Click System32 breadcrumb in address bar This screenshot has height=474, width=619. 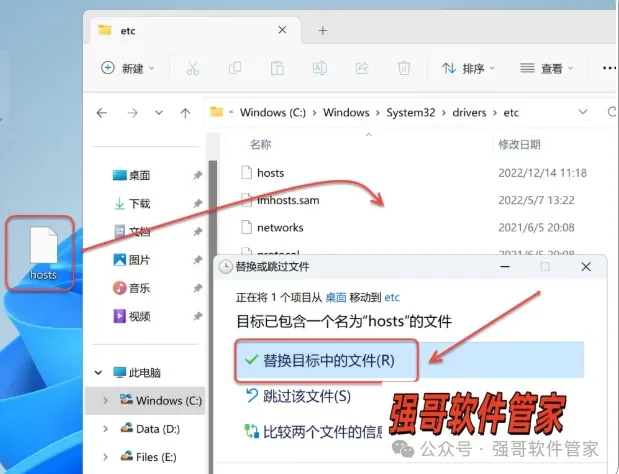411,112
